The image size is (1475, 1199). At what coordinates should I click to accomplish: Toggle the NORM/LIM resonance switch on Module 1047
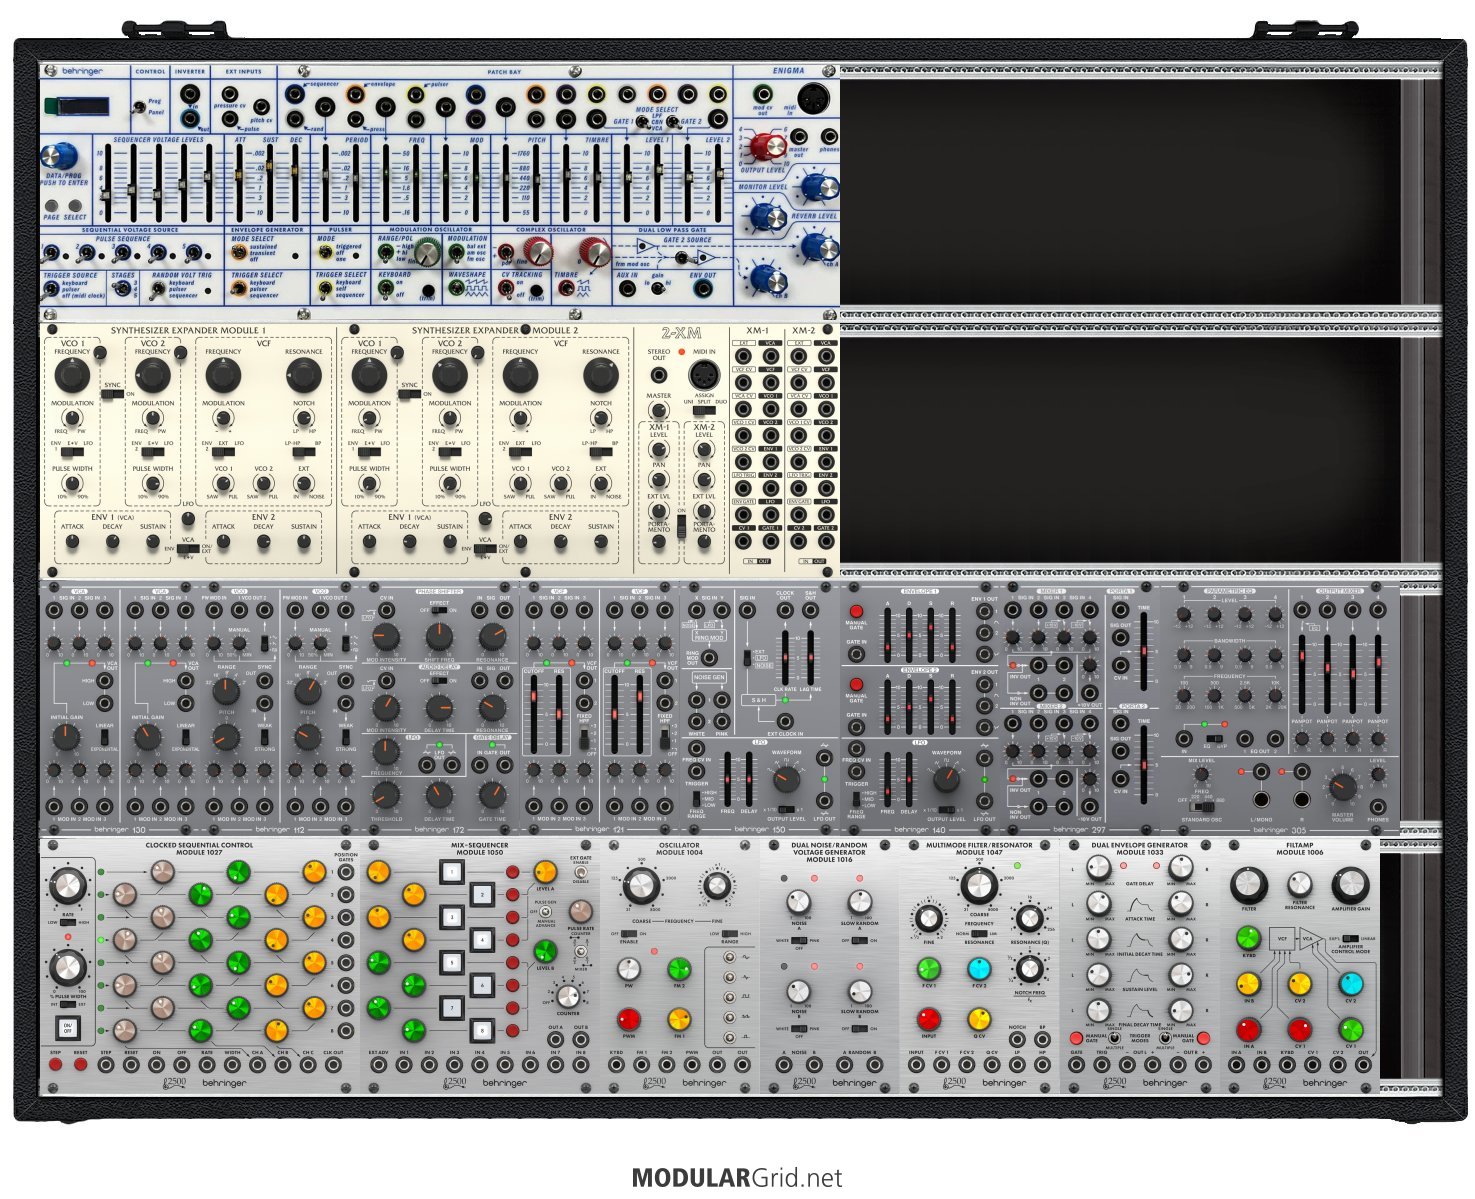[979, 934]
